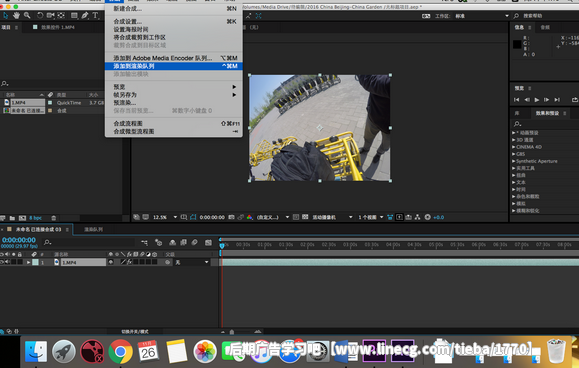Click first frame button in preview panel
The image size is (579, 368).
(x=517, y=100)
